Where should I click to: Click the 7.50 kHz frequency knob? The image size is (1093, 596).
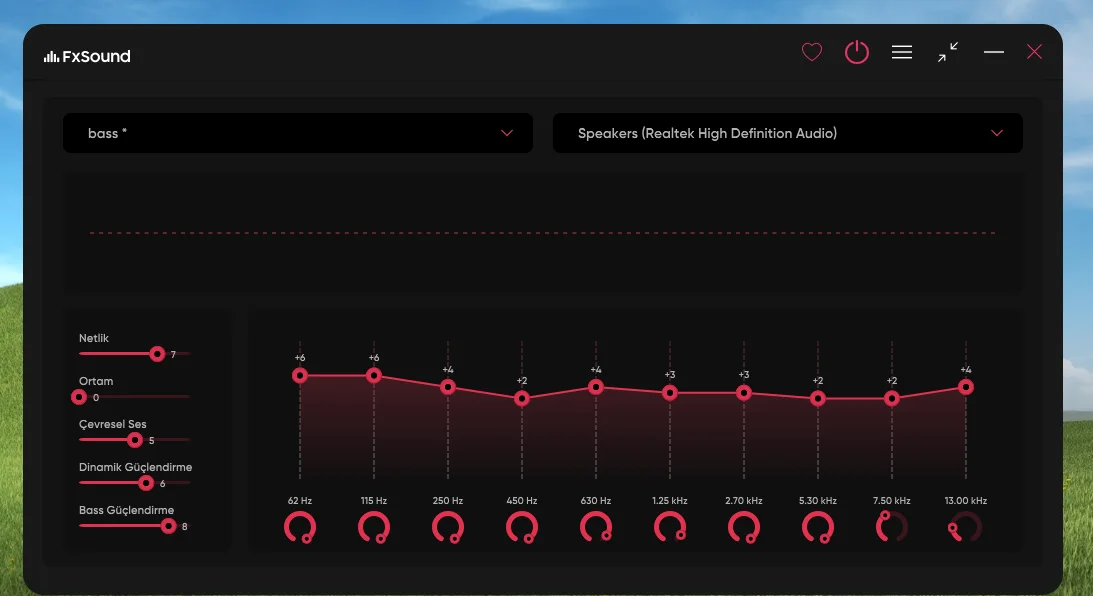coord(892,528)
